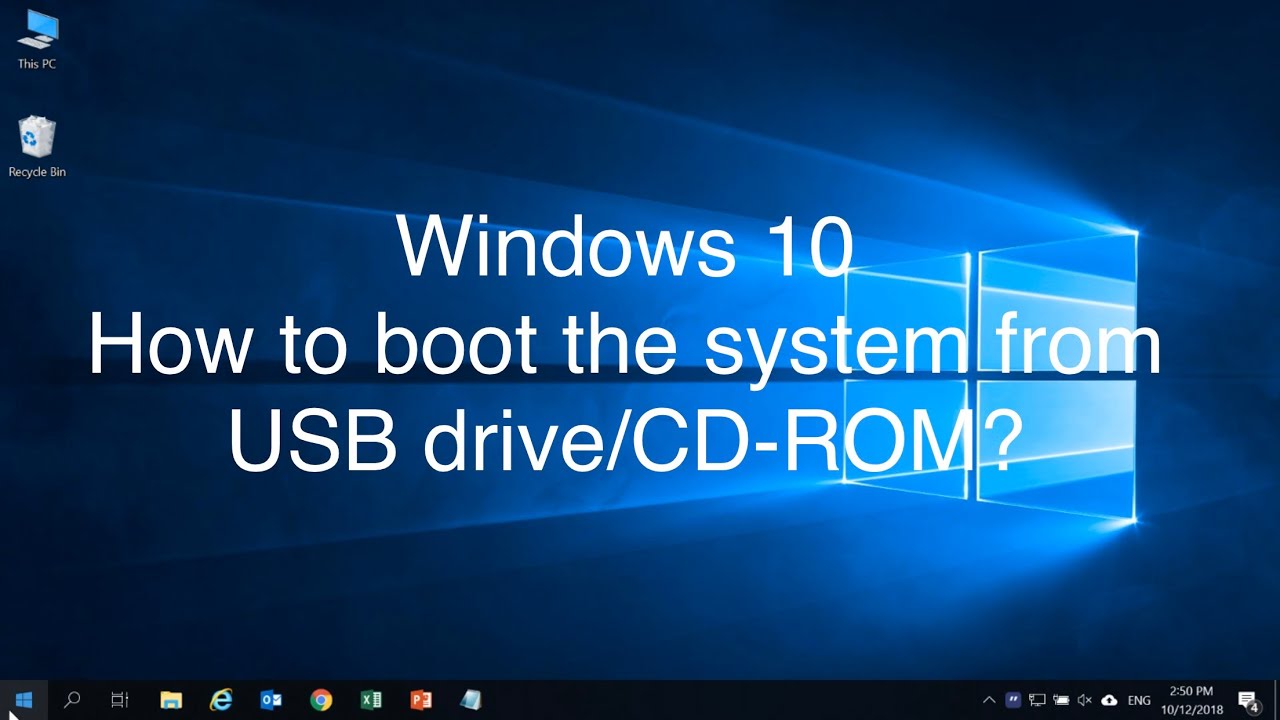Launch Internet Explorer from taskbar
Viewport: 1280px width, 720px height.
pyautogui.click(x=221, y=700)
